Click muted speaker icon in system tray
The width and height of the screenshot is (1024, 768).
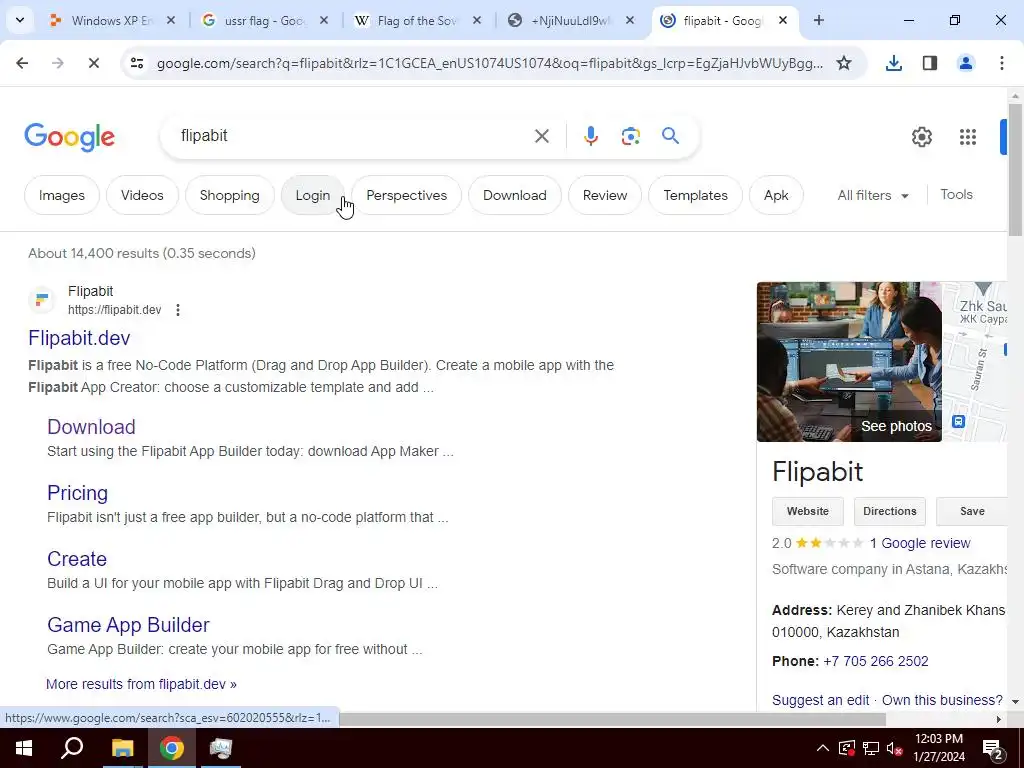pyautogui.click(x=894, y=748)
